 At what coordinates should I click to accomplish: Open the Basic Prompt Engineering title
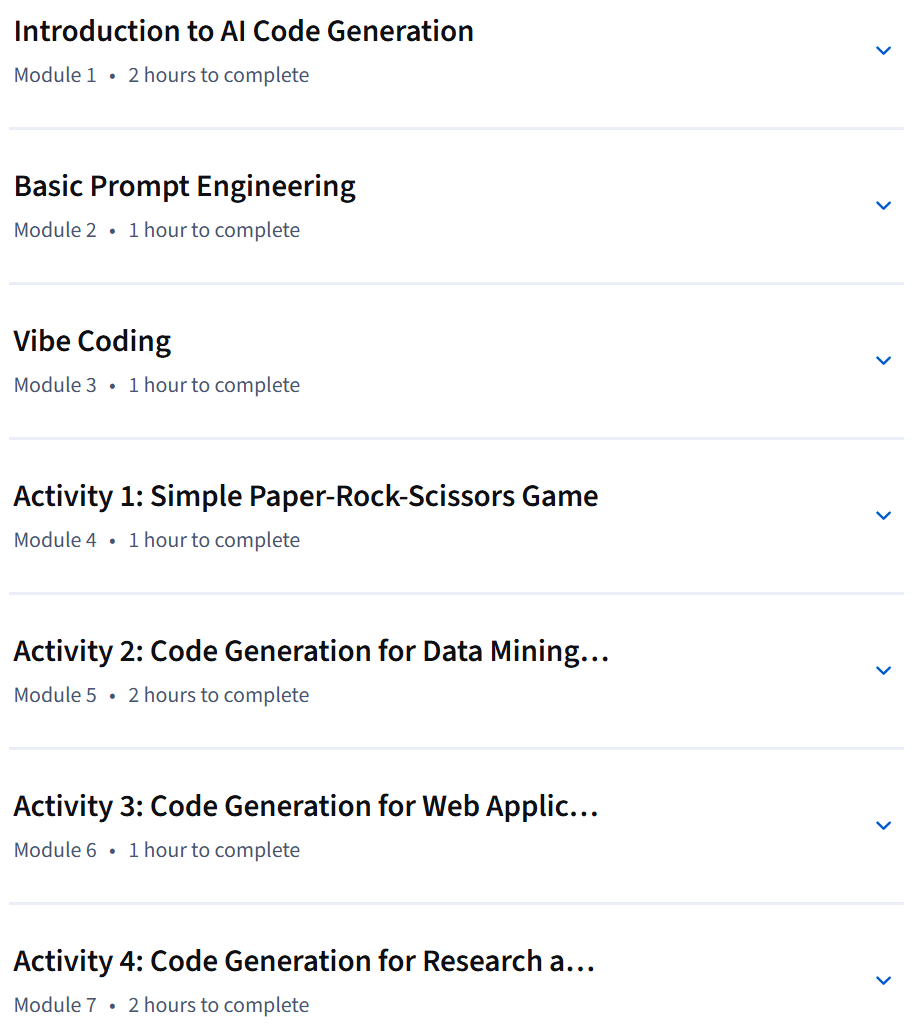click(185, 187)
